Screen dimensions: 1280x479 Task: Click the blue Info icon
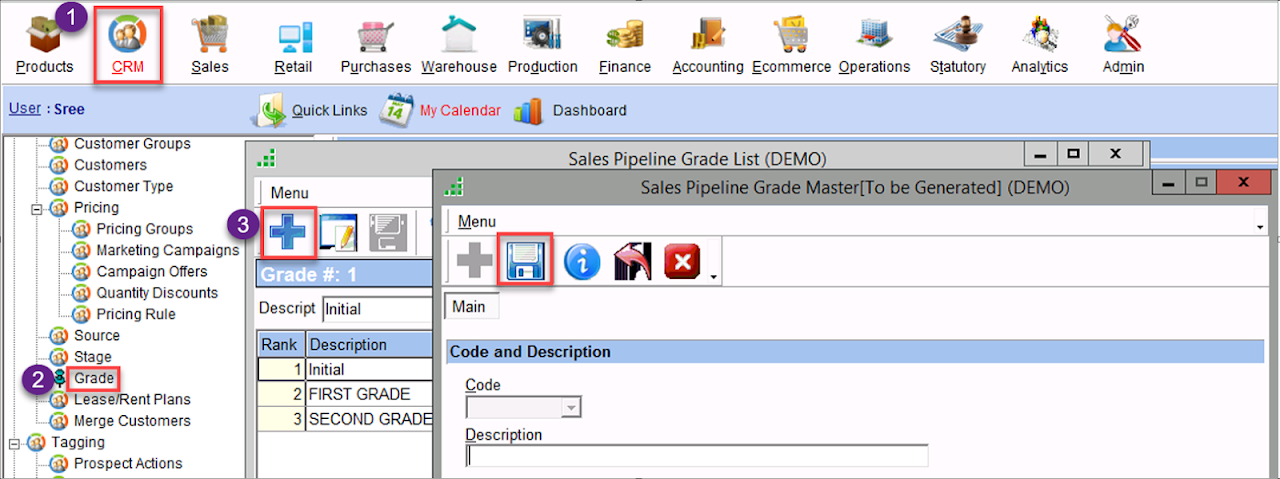tap(582, 262)
